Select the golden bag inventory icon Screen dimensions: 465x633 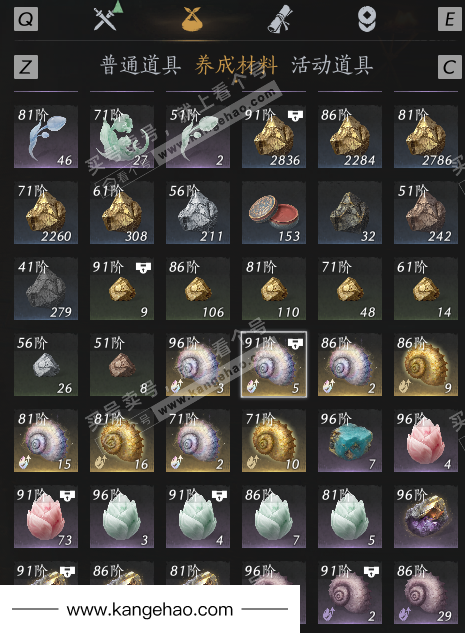[192, 19]
